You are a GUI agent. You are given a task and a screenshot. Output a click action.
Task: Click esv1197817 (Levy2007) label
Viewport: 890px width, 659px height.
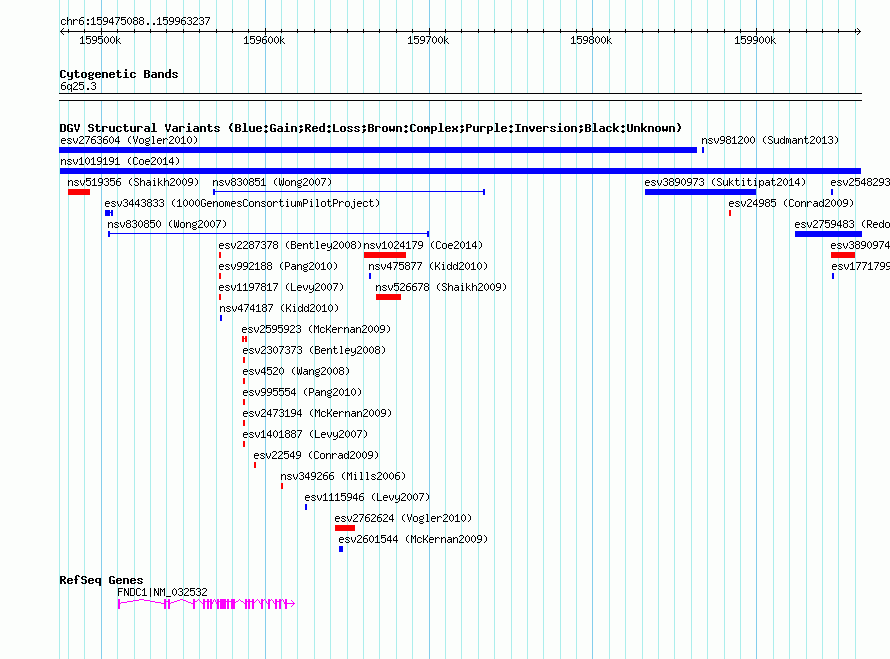click(x=281, y=287)
